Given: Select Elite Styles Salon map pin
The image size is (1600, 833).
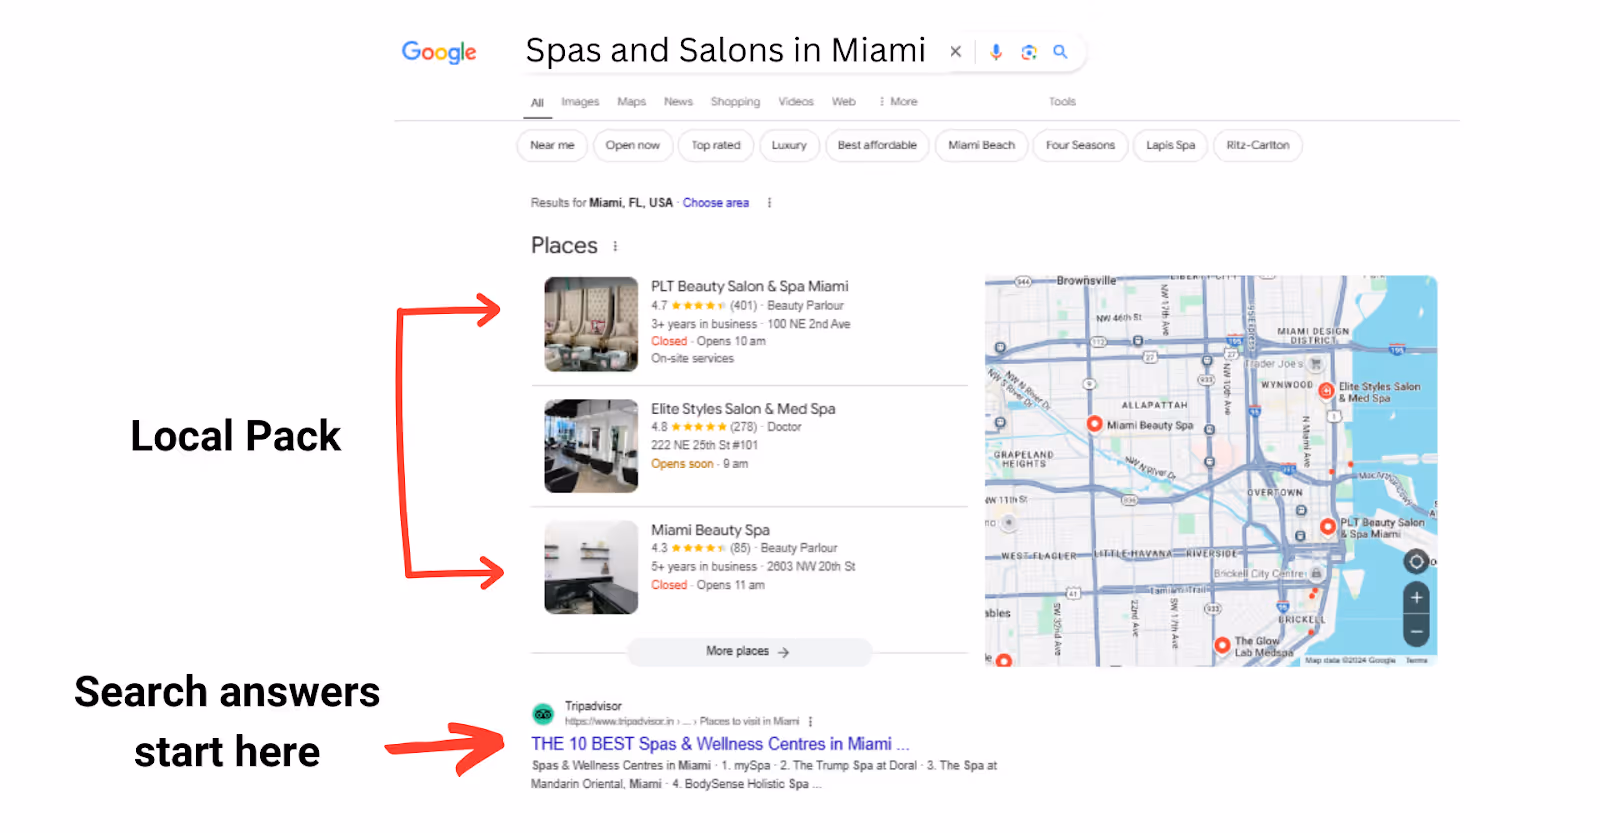Looking at the screenshot, I should (x=1326, y=391).
